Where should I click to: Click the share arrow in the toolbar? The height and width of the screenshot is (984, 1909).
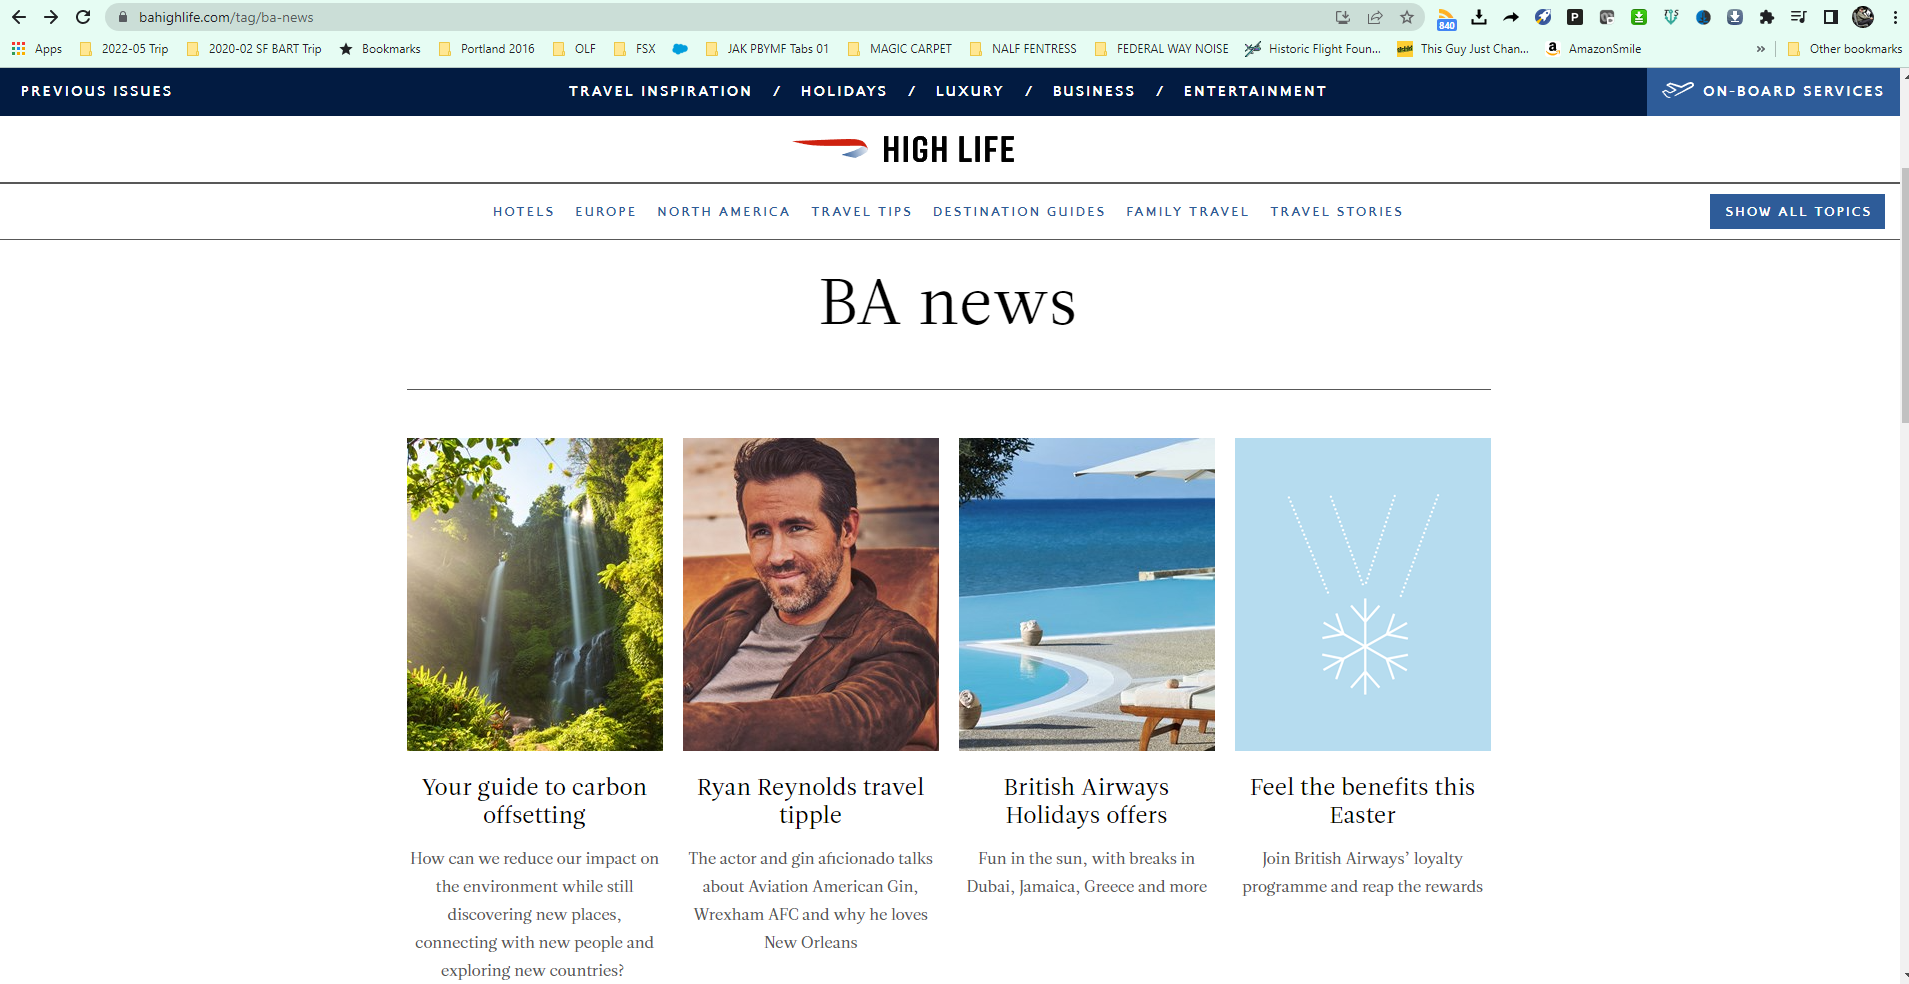pyautogui.click(x=1377, y=17)
